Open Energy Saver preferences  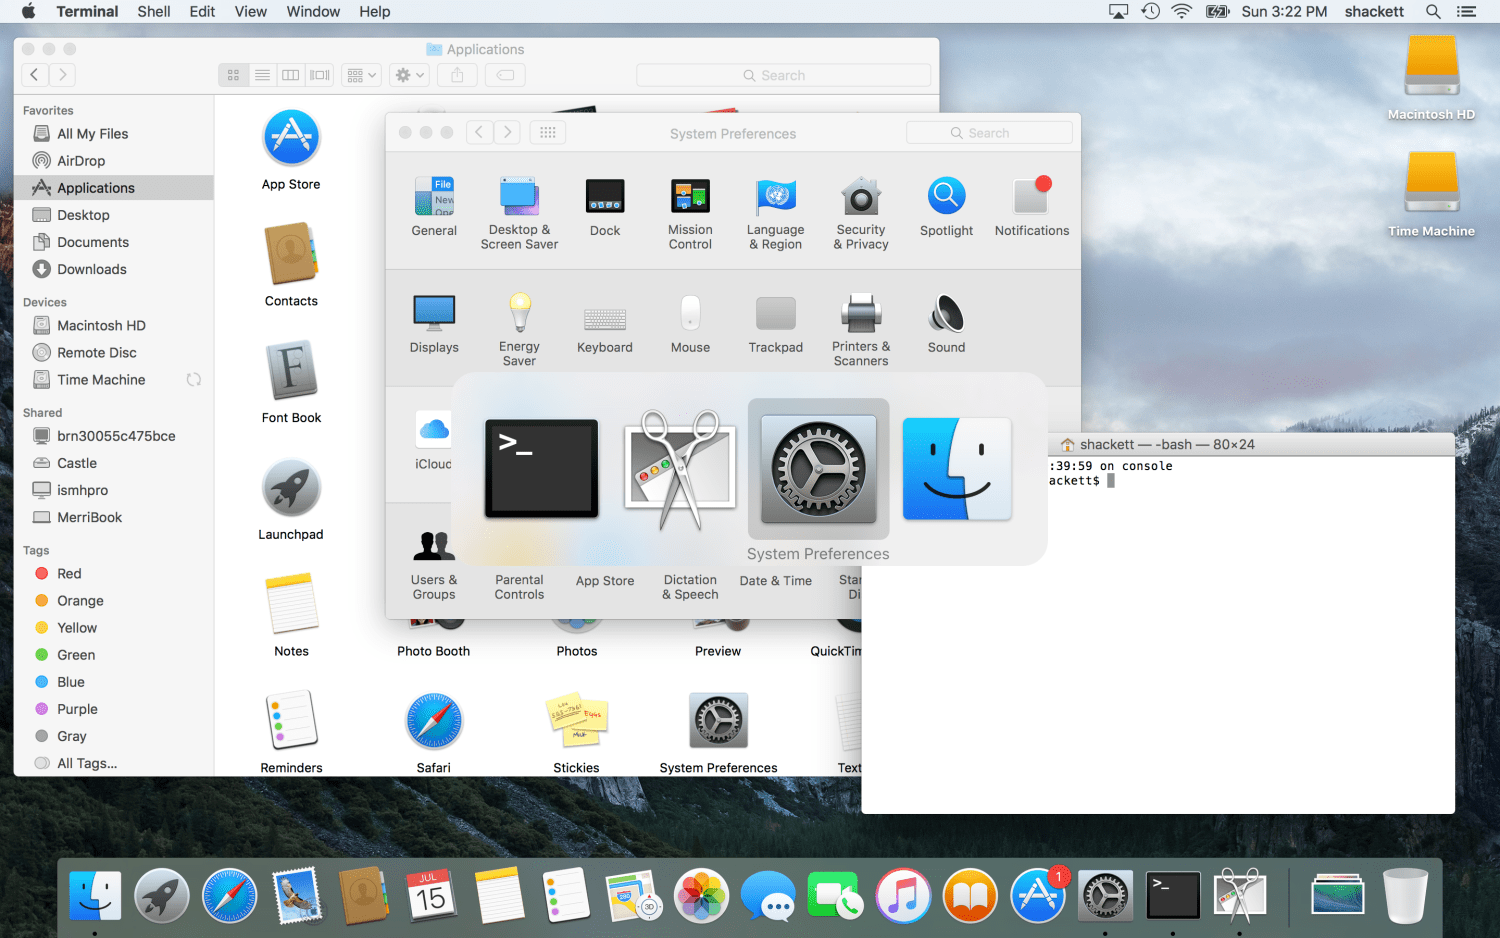pos(519,329)
